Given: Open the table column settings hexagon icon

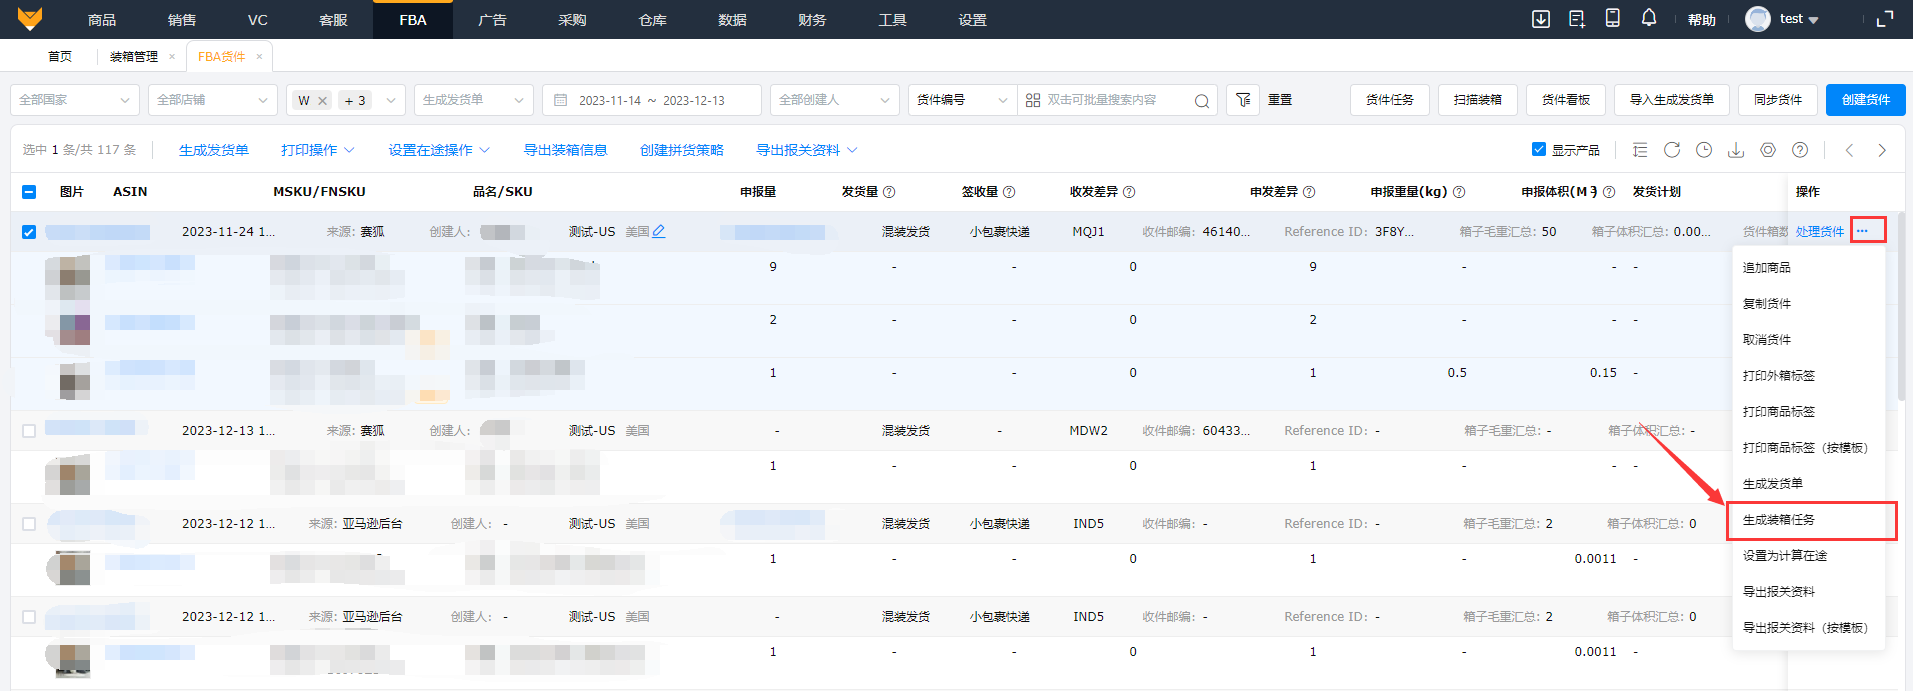Looking at the screenshot, I should [x=1768, y=150].
